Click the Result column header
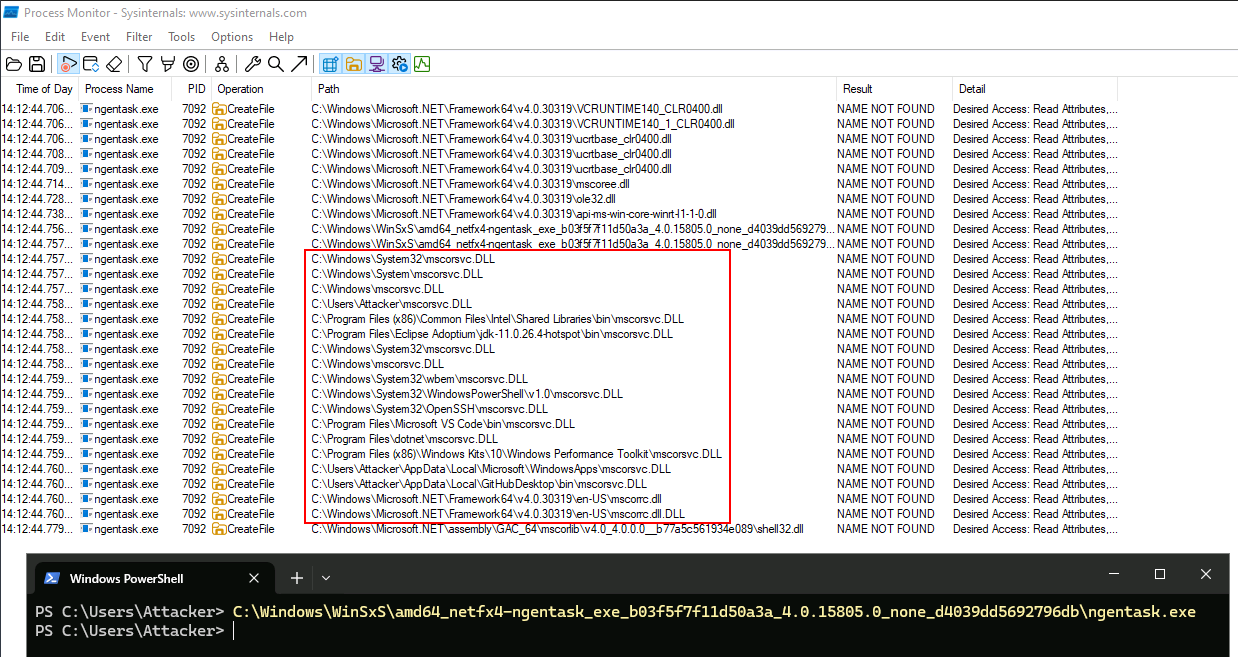The image size is (1238, 657). pyautogui.click(x=894, y=89)
